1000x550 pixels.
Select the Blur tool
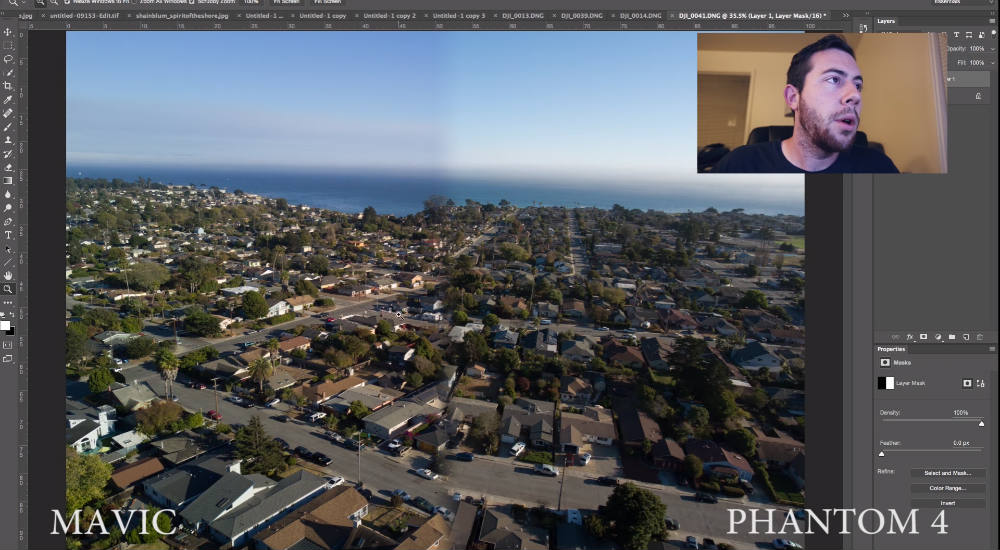tap(8, 194)
